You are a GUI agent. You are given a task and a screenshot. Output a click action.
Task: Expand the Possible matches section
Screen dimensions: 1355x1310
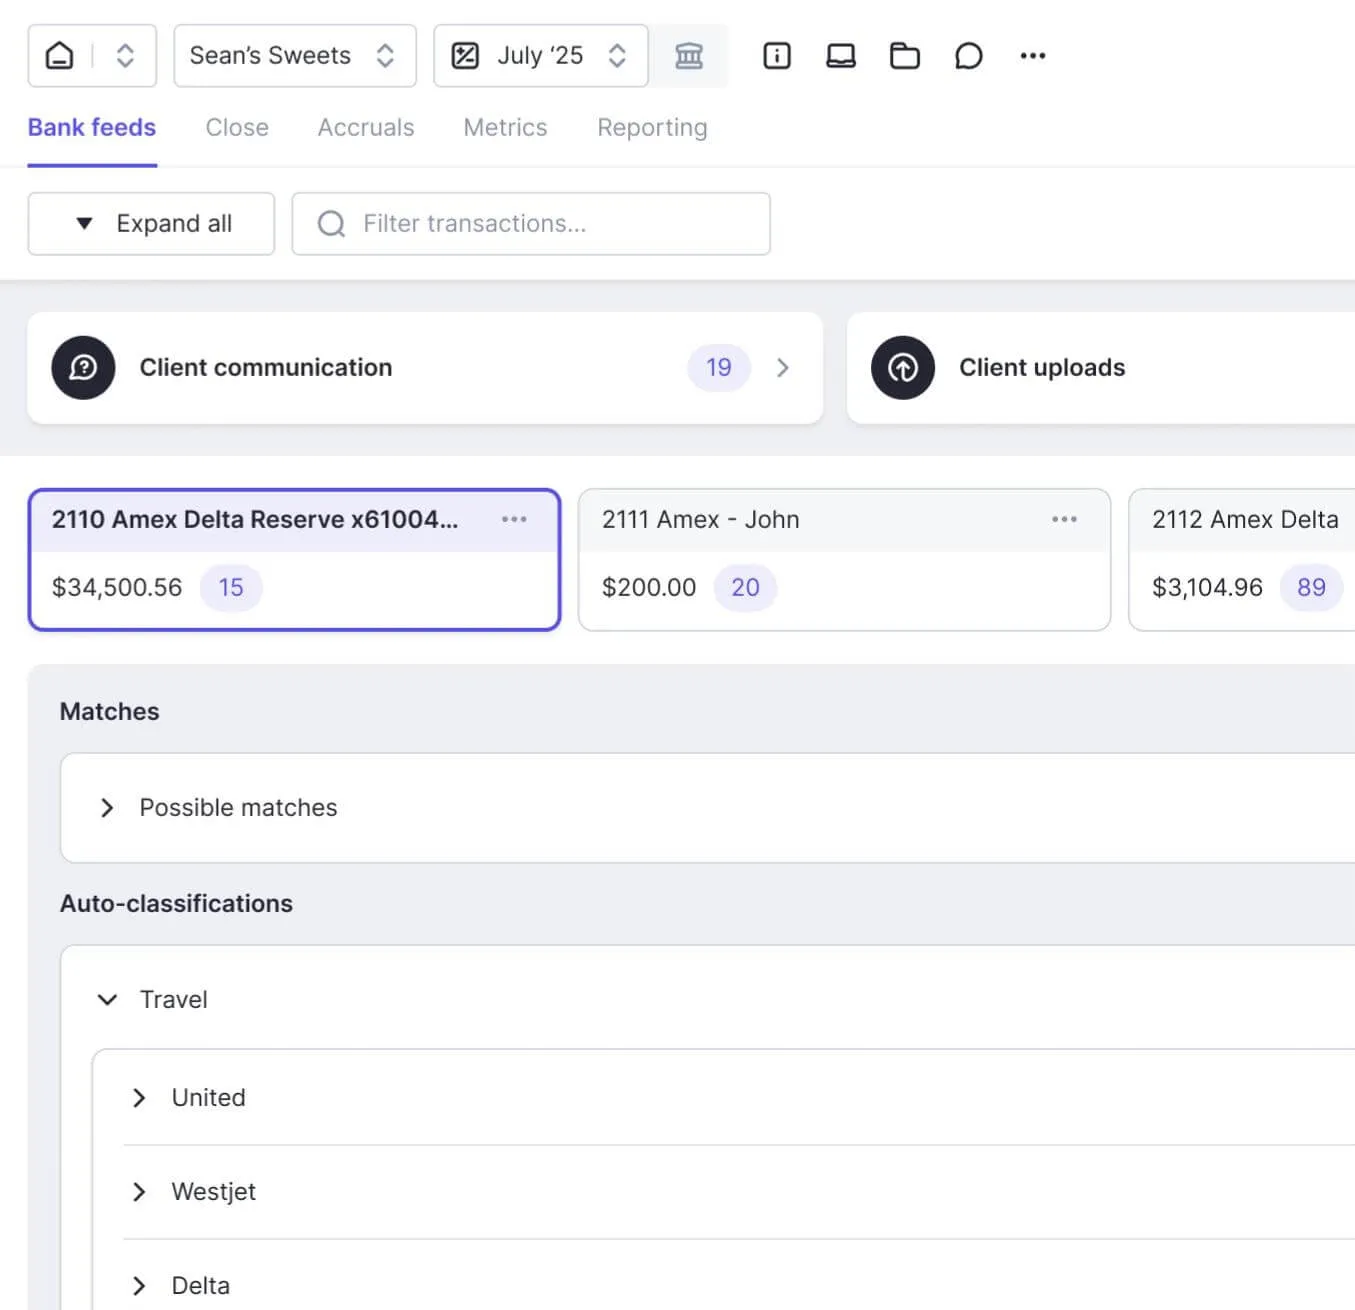pos(107,807)
